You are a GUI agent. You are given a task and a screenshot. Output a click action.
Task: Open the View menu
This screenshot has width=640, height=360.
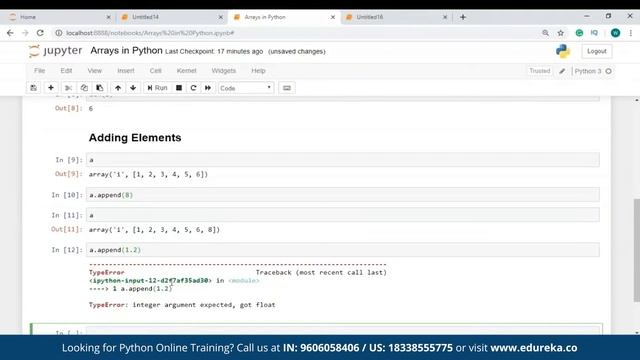click(95, 71)
